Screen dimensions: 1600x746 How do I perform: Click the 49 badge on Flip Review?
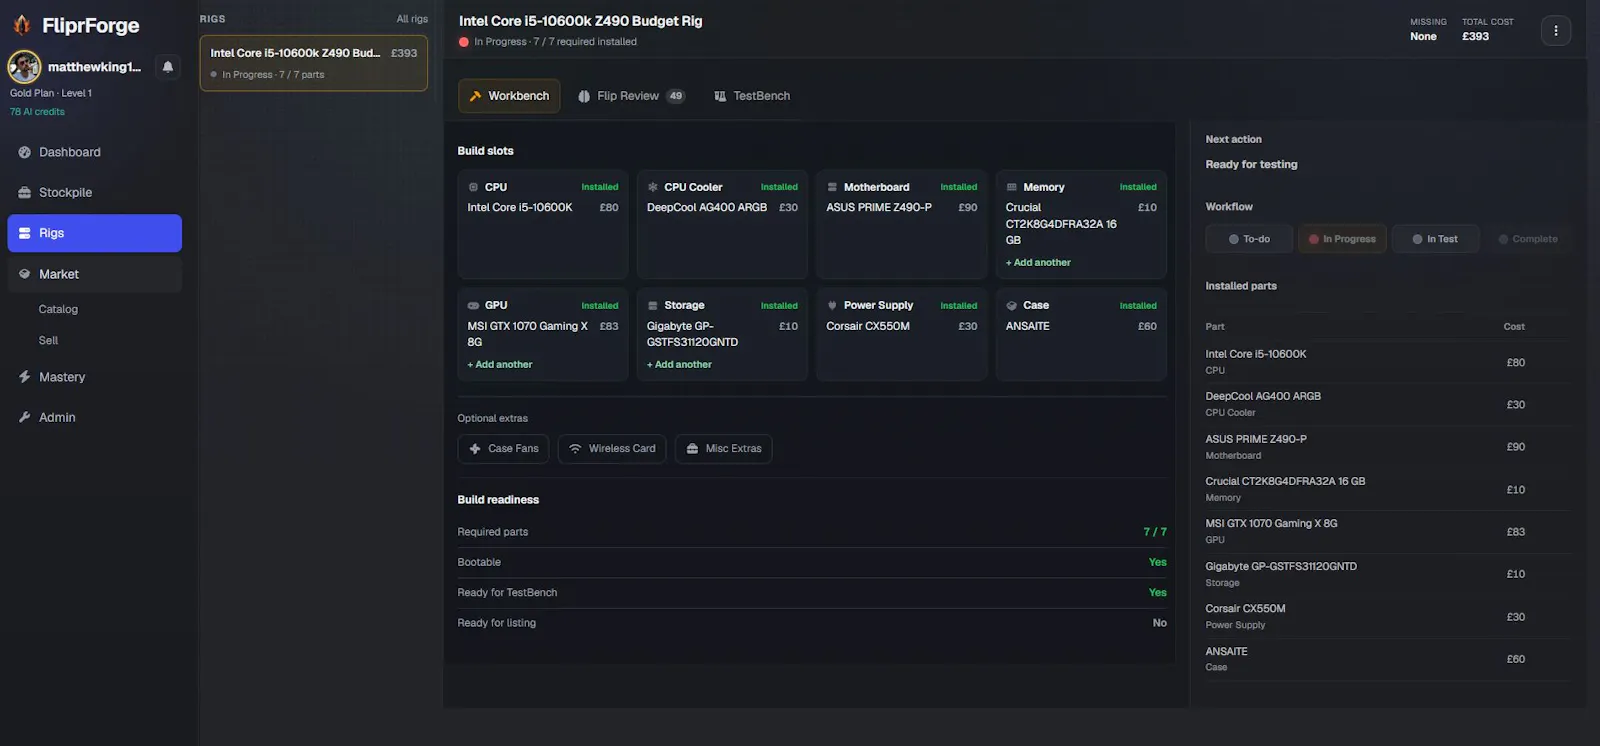pos(676,96)
